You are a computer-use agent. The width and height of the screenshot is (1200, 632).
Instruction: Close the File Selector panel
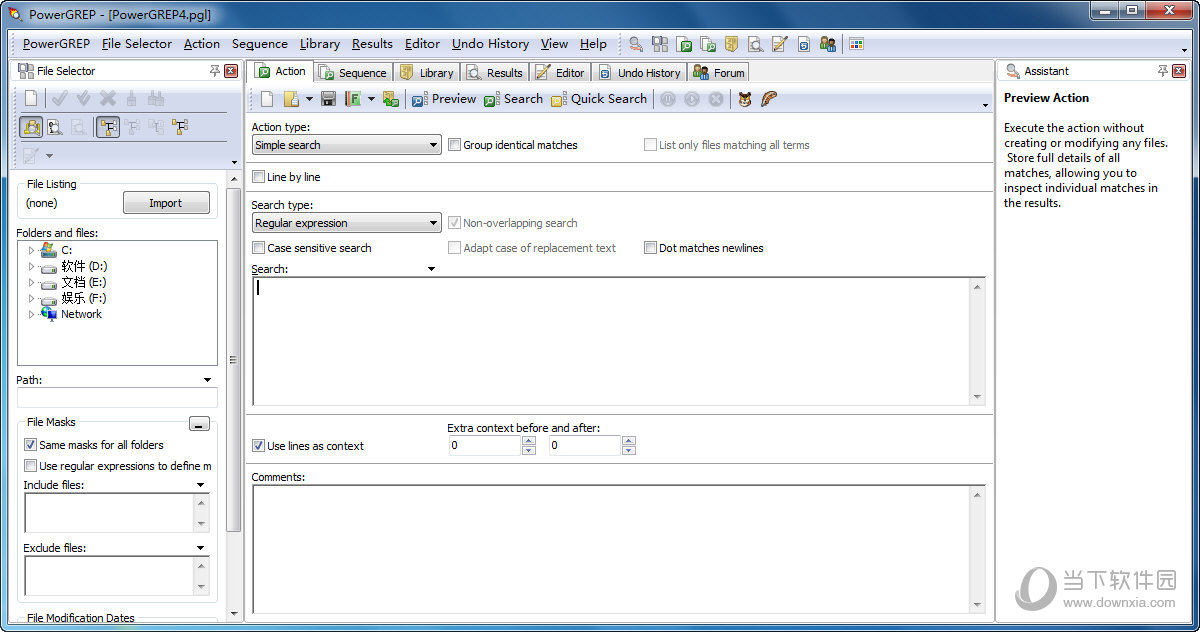(x=231, y=71)
